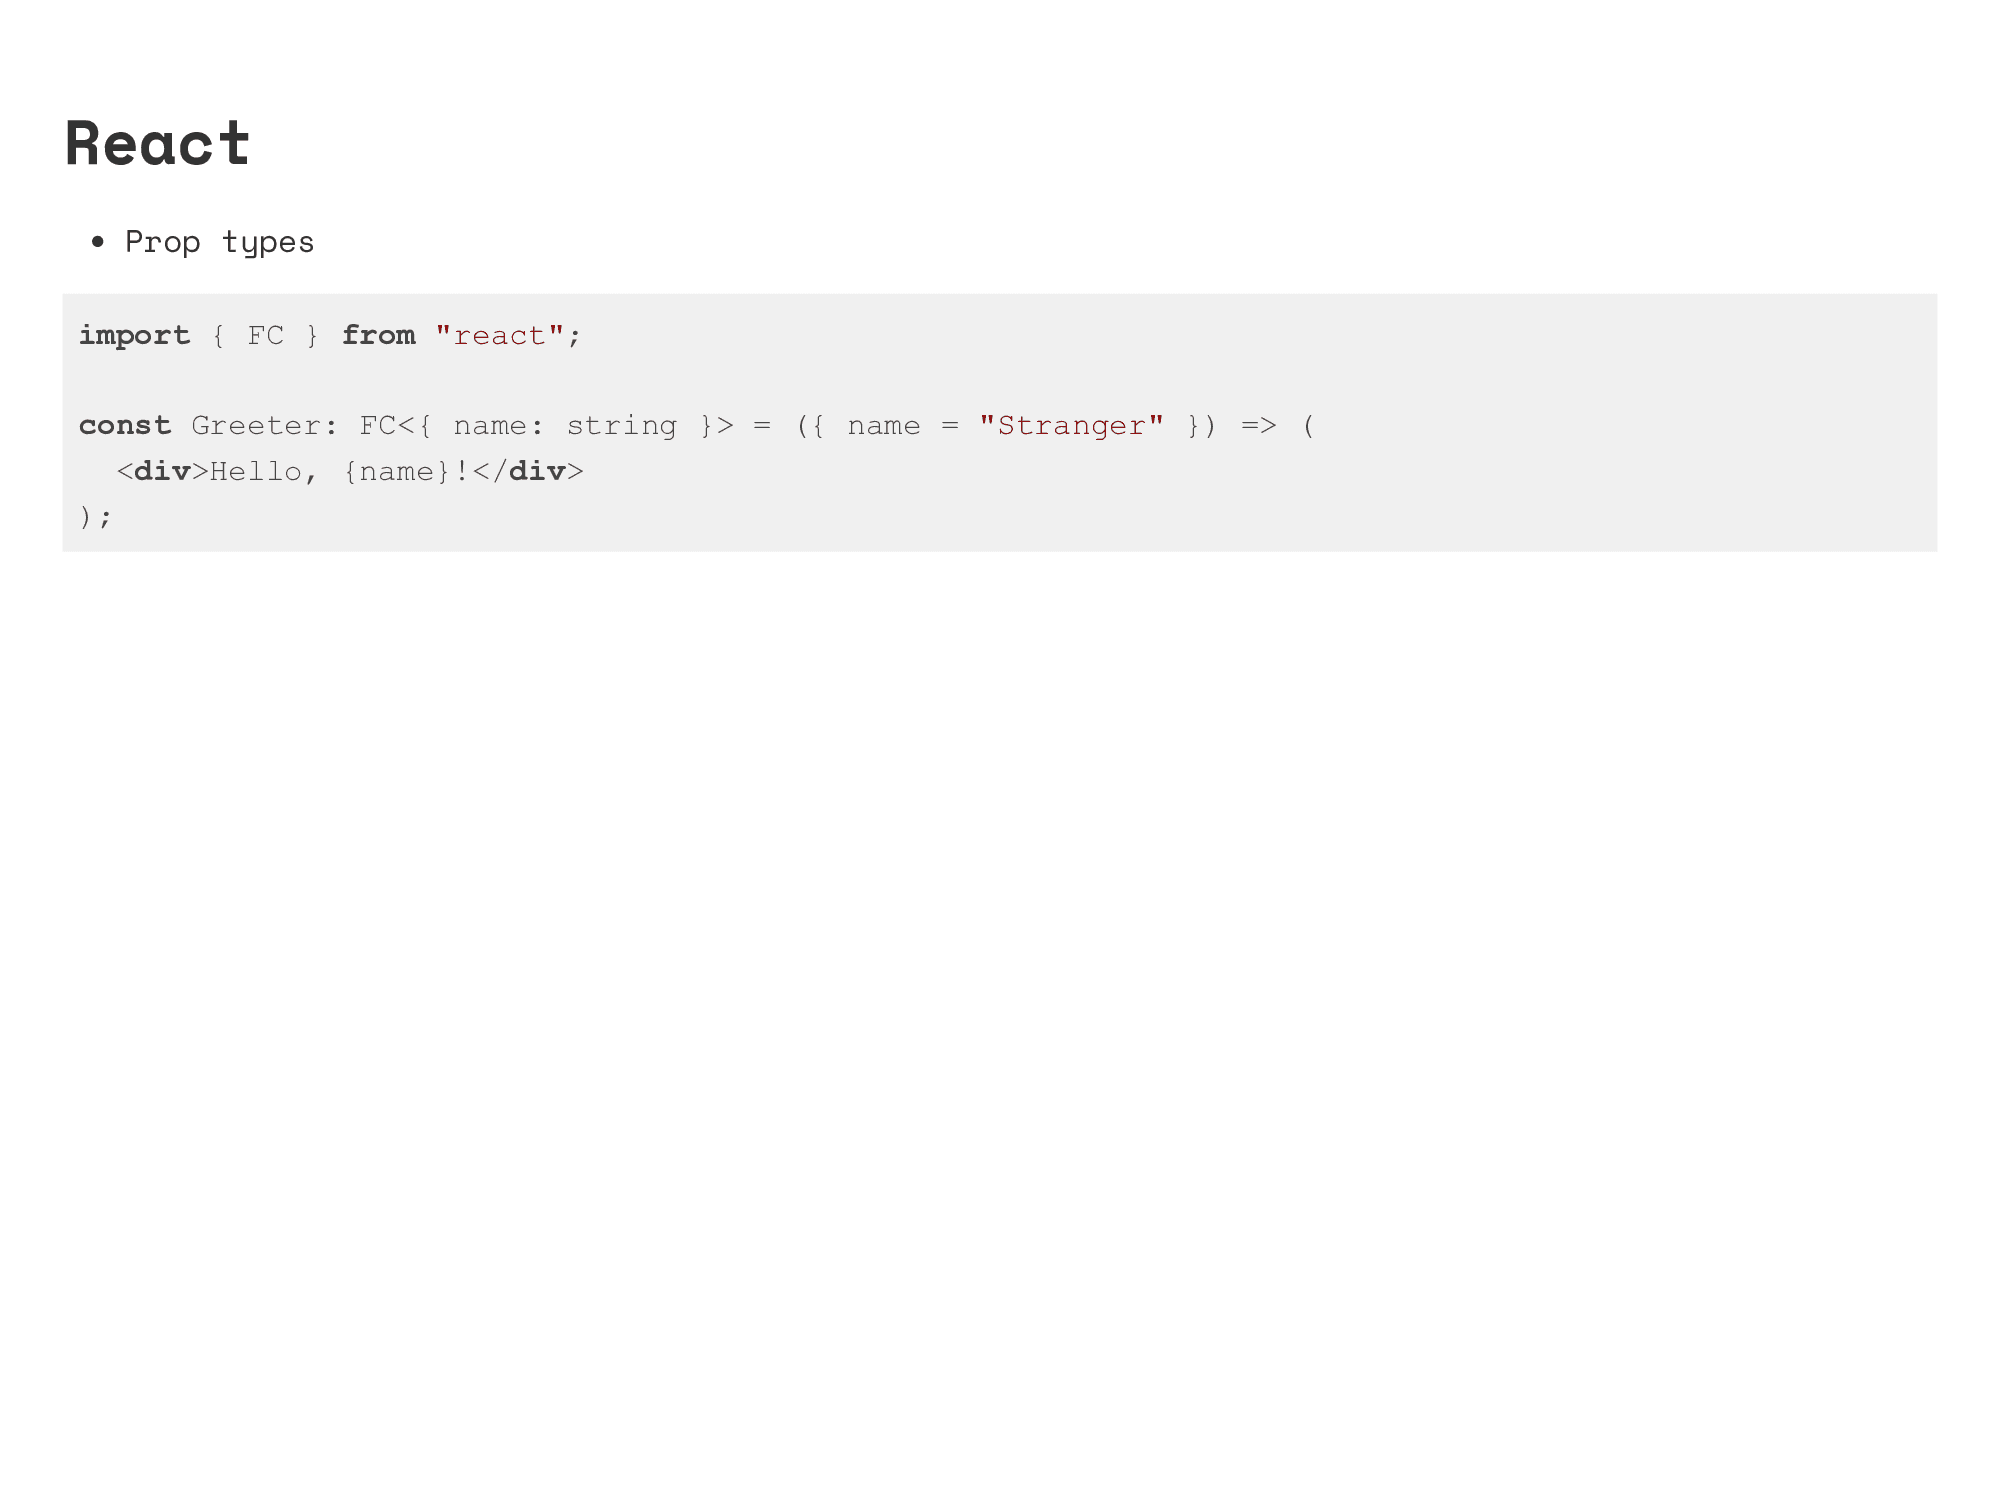Viewport: 2000px width, 1500px height.
Task: Click the arrow function => symbol
Action: coord(1258,425)
